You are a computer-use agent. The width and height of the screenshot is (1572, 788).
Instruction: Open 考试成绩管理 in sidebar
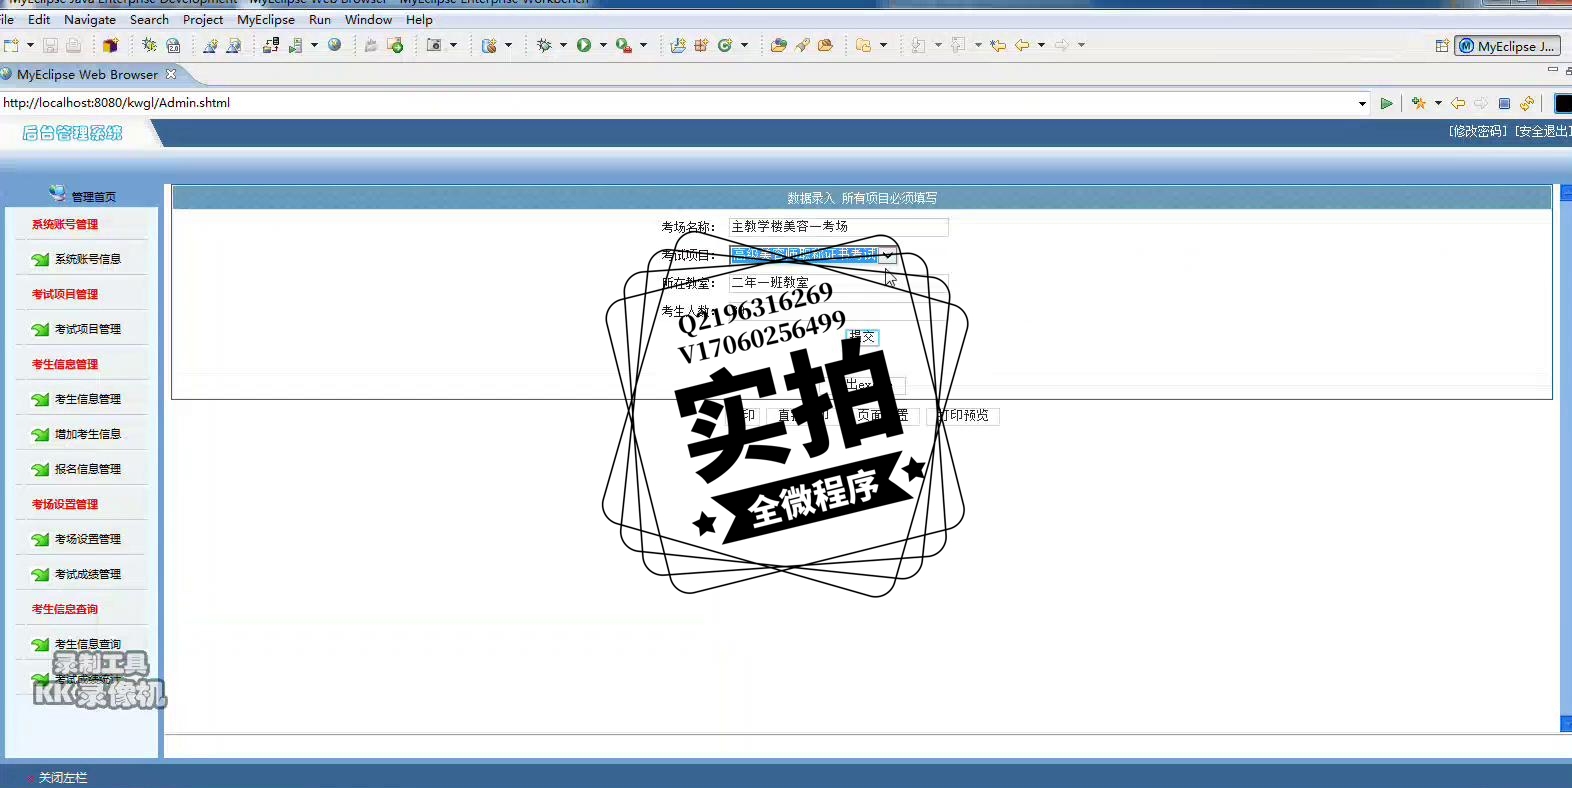coord(87,574)
